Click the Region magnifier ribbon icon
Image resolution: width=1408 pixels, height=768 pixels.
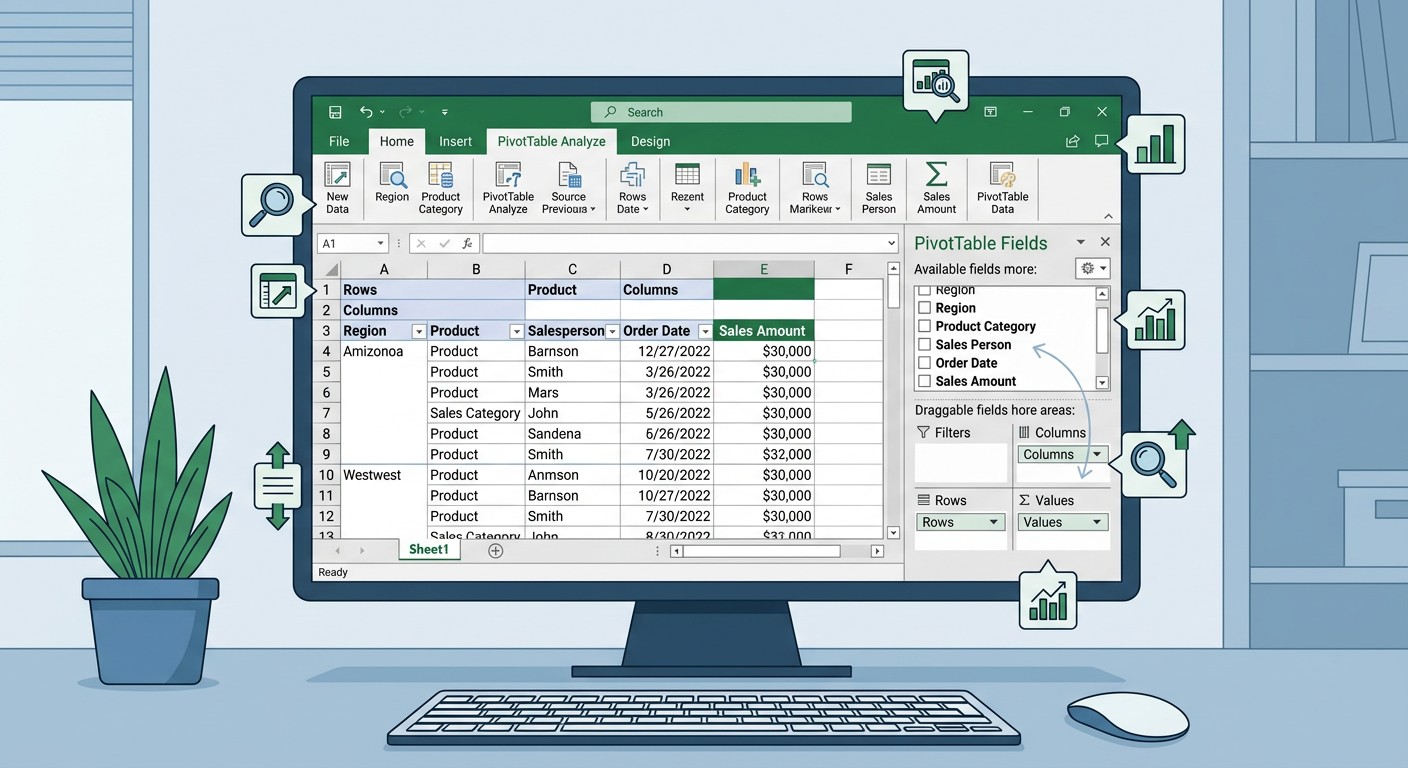392,174
